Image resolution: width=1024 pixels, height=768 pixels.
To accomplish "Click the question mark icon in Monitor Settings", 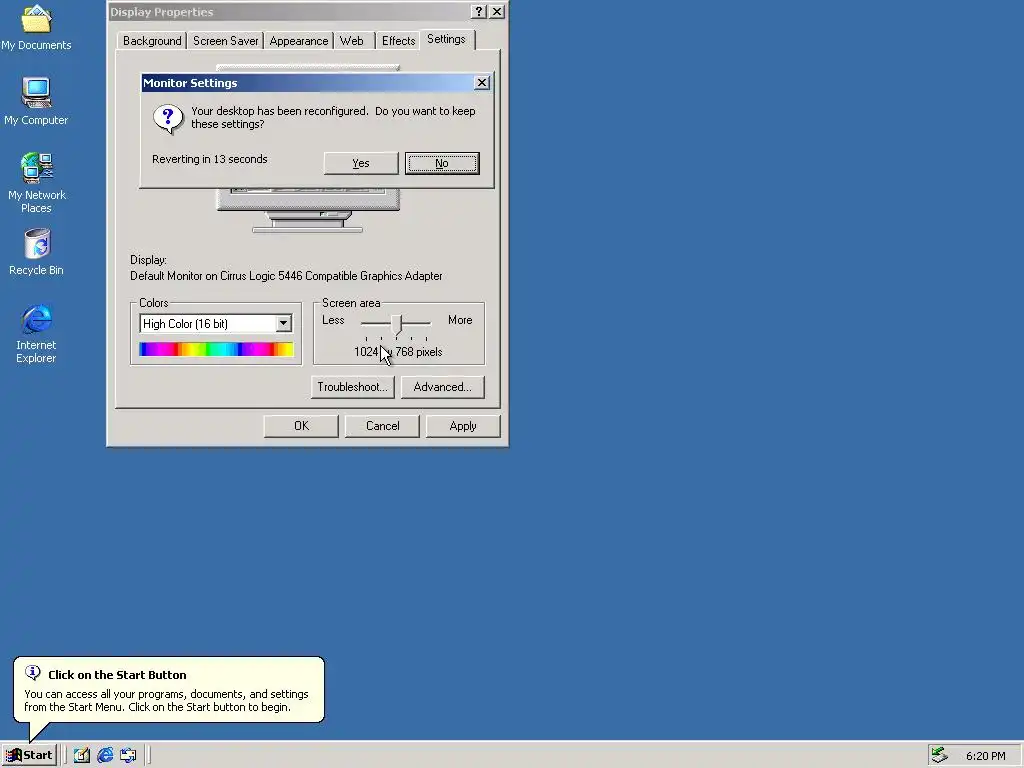I will [168, 119].
